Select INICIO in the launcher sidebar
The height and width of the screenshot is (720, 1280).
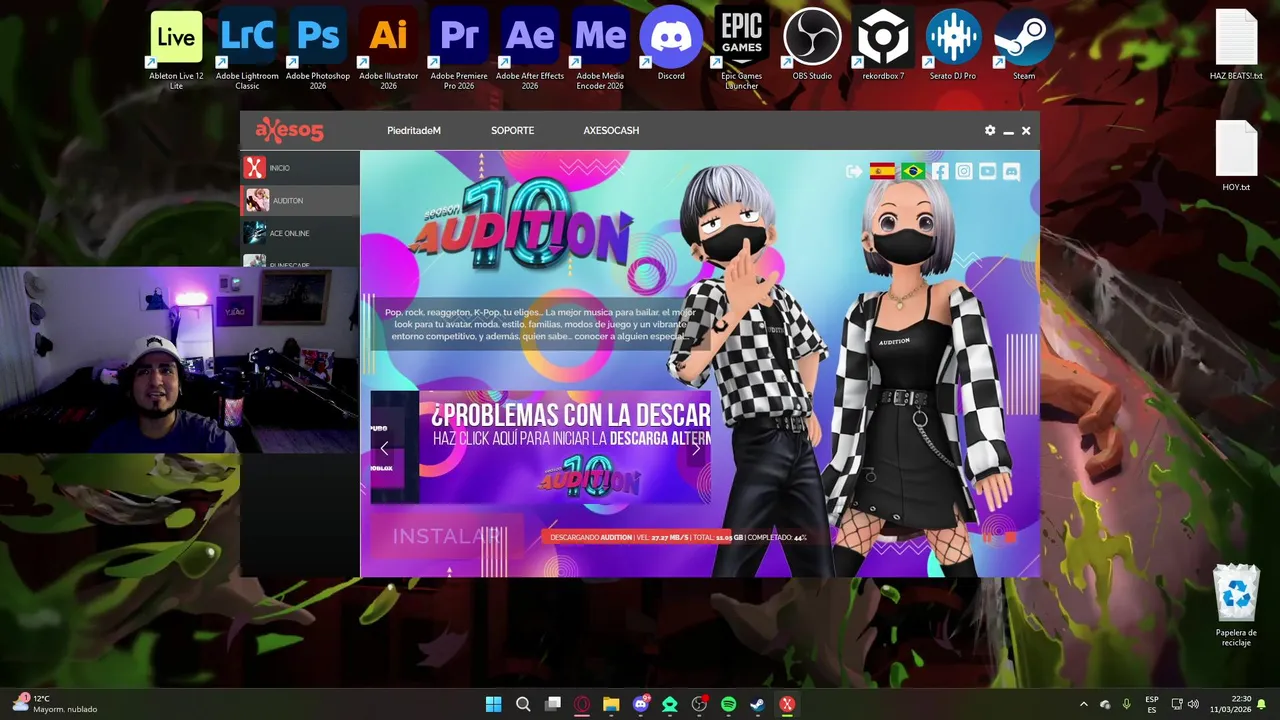[300, 168]
